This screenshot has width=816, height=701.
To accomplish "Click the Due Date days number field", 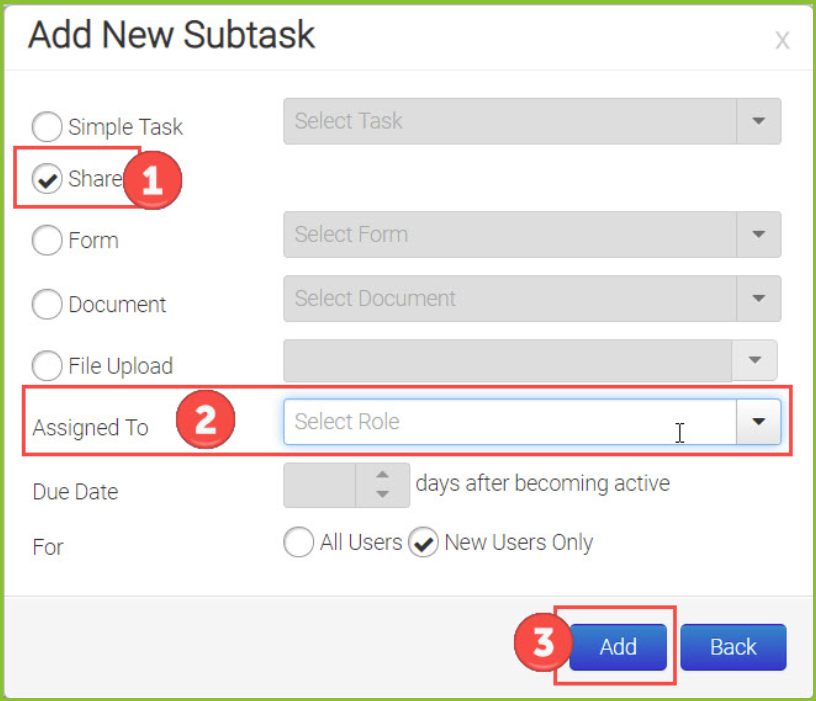I will pyautogui.click(x=320, y=485).
